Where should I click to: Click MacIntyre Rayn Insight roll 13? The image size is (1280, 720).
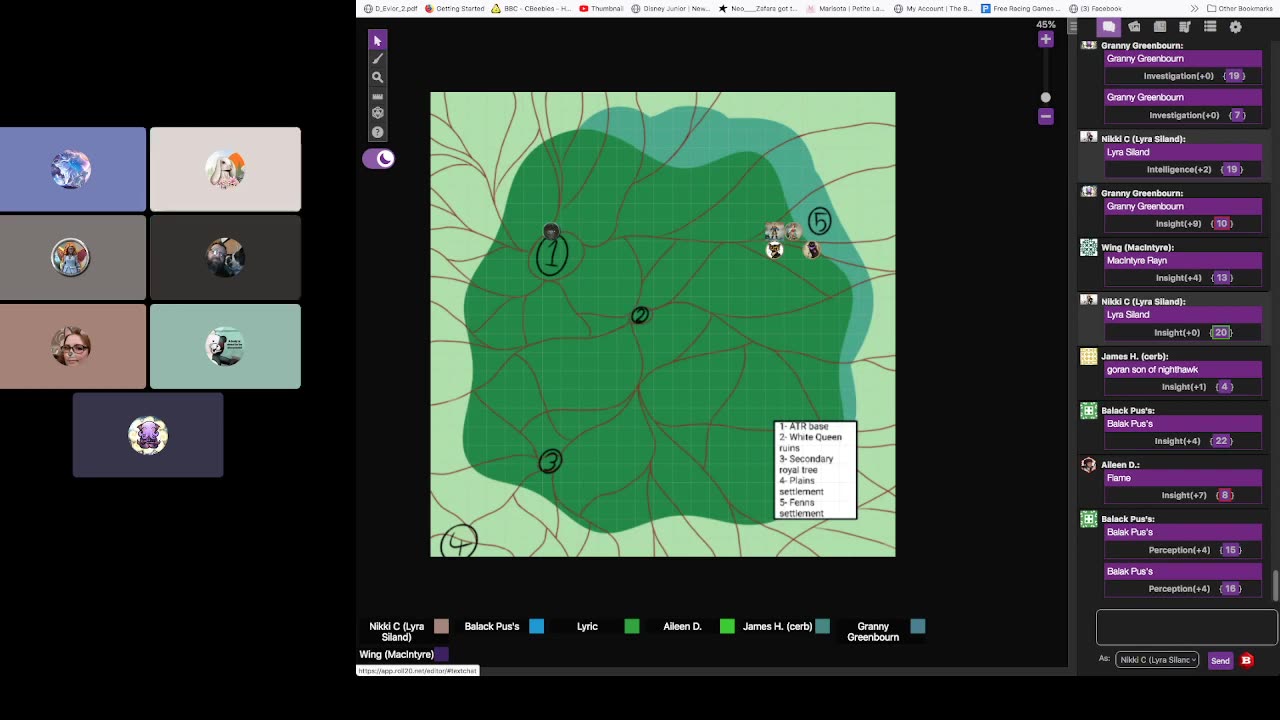(1221, 278)
